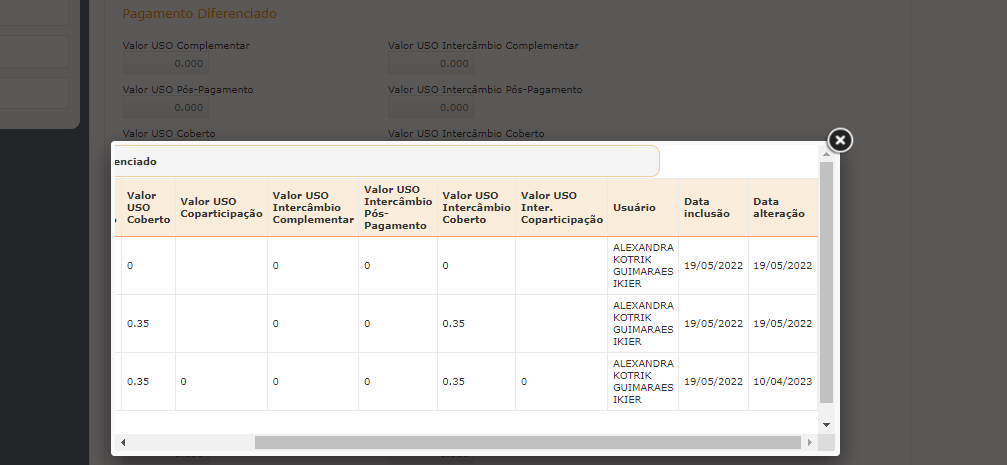
Task: Click the horizontal scrollbar right arrow
Action: (x=809, y=442)
